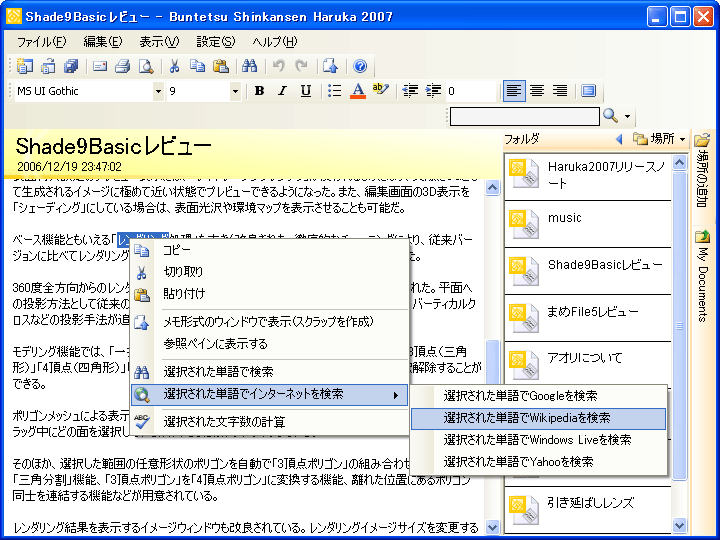
Task: Click the scrap memo window toolbar icon
Action: (330, 66)
